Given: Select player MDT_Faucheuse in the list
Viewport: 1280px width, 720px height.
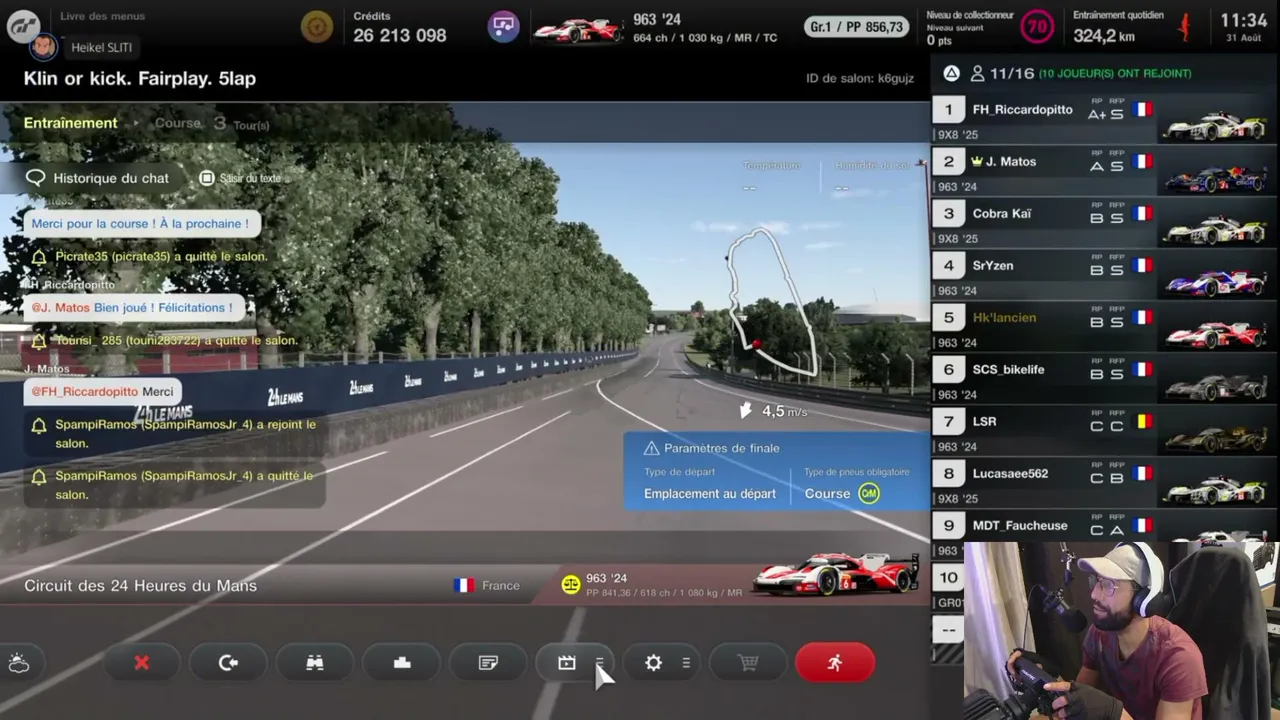Looking at the screenshot, I should (x=1105, y=527).
